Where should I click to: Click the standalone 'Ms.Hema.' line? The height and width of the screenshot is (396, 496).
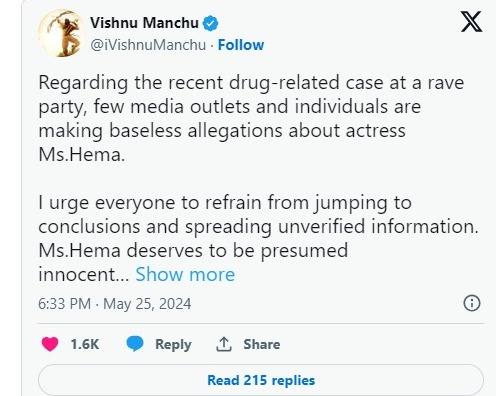coord(82,154)
